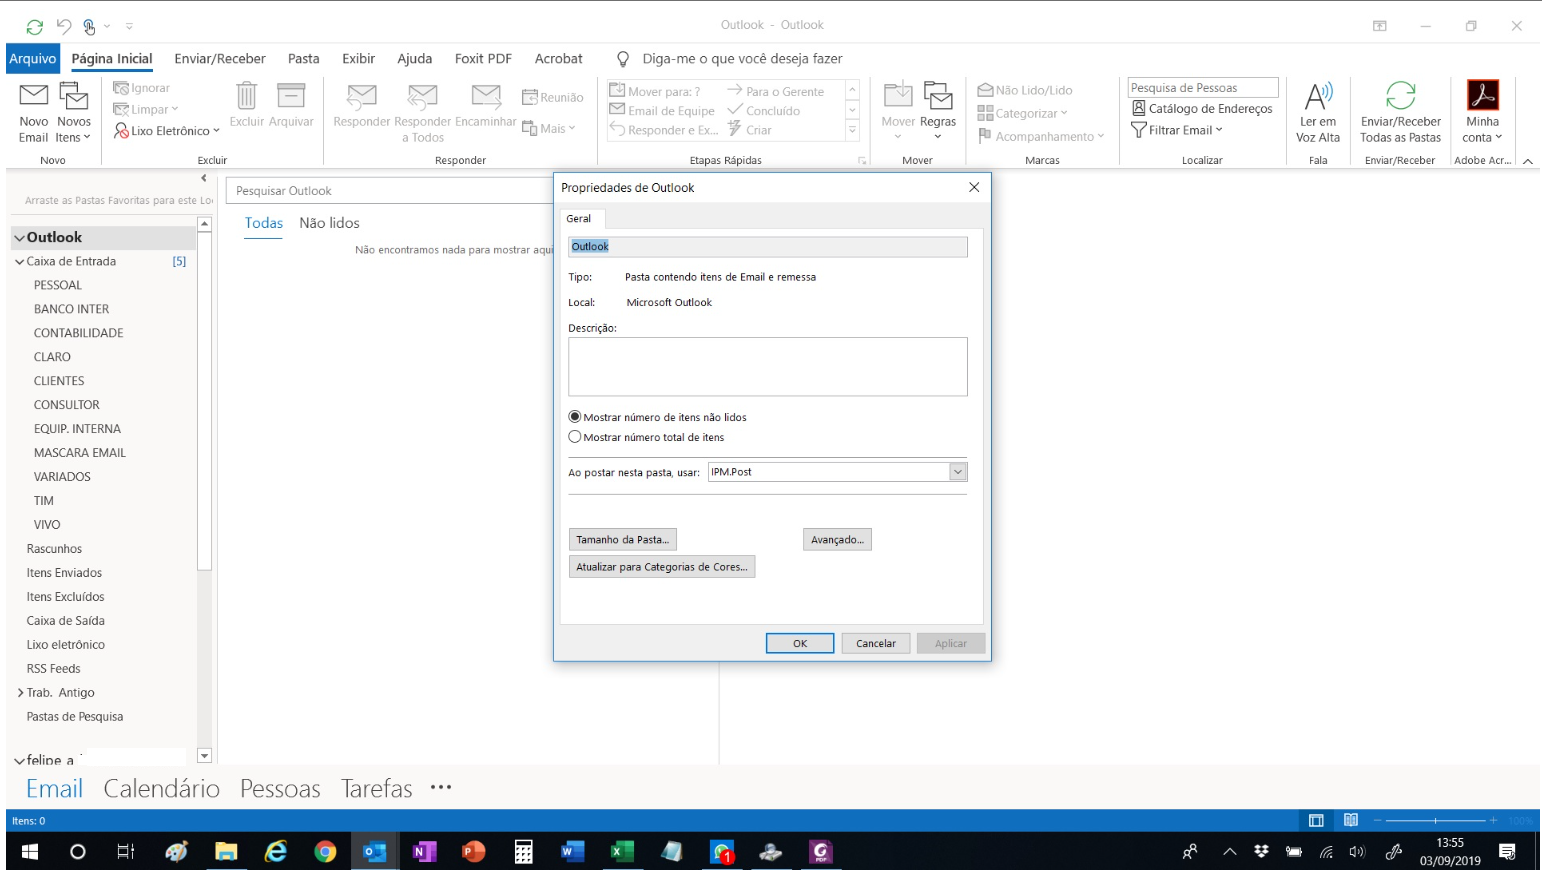The height and width of the screenshot is (870, 1542).
Task: Collapse the folder pane with the arrow
Action: (204, 179)
